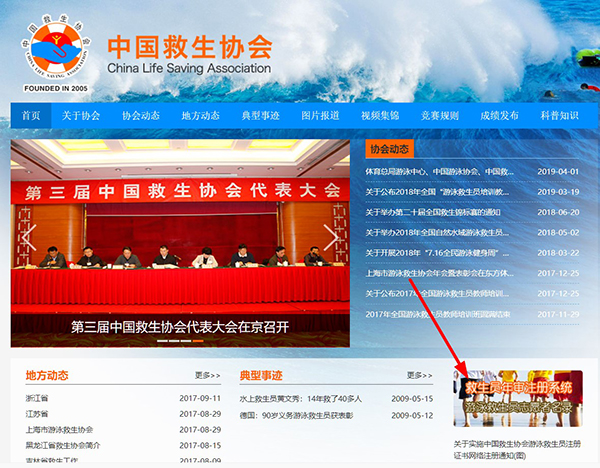Click the 中国救生协会 orange site title
Screen dimensions: 600x468
[190, 47]
